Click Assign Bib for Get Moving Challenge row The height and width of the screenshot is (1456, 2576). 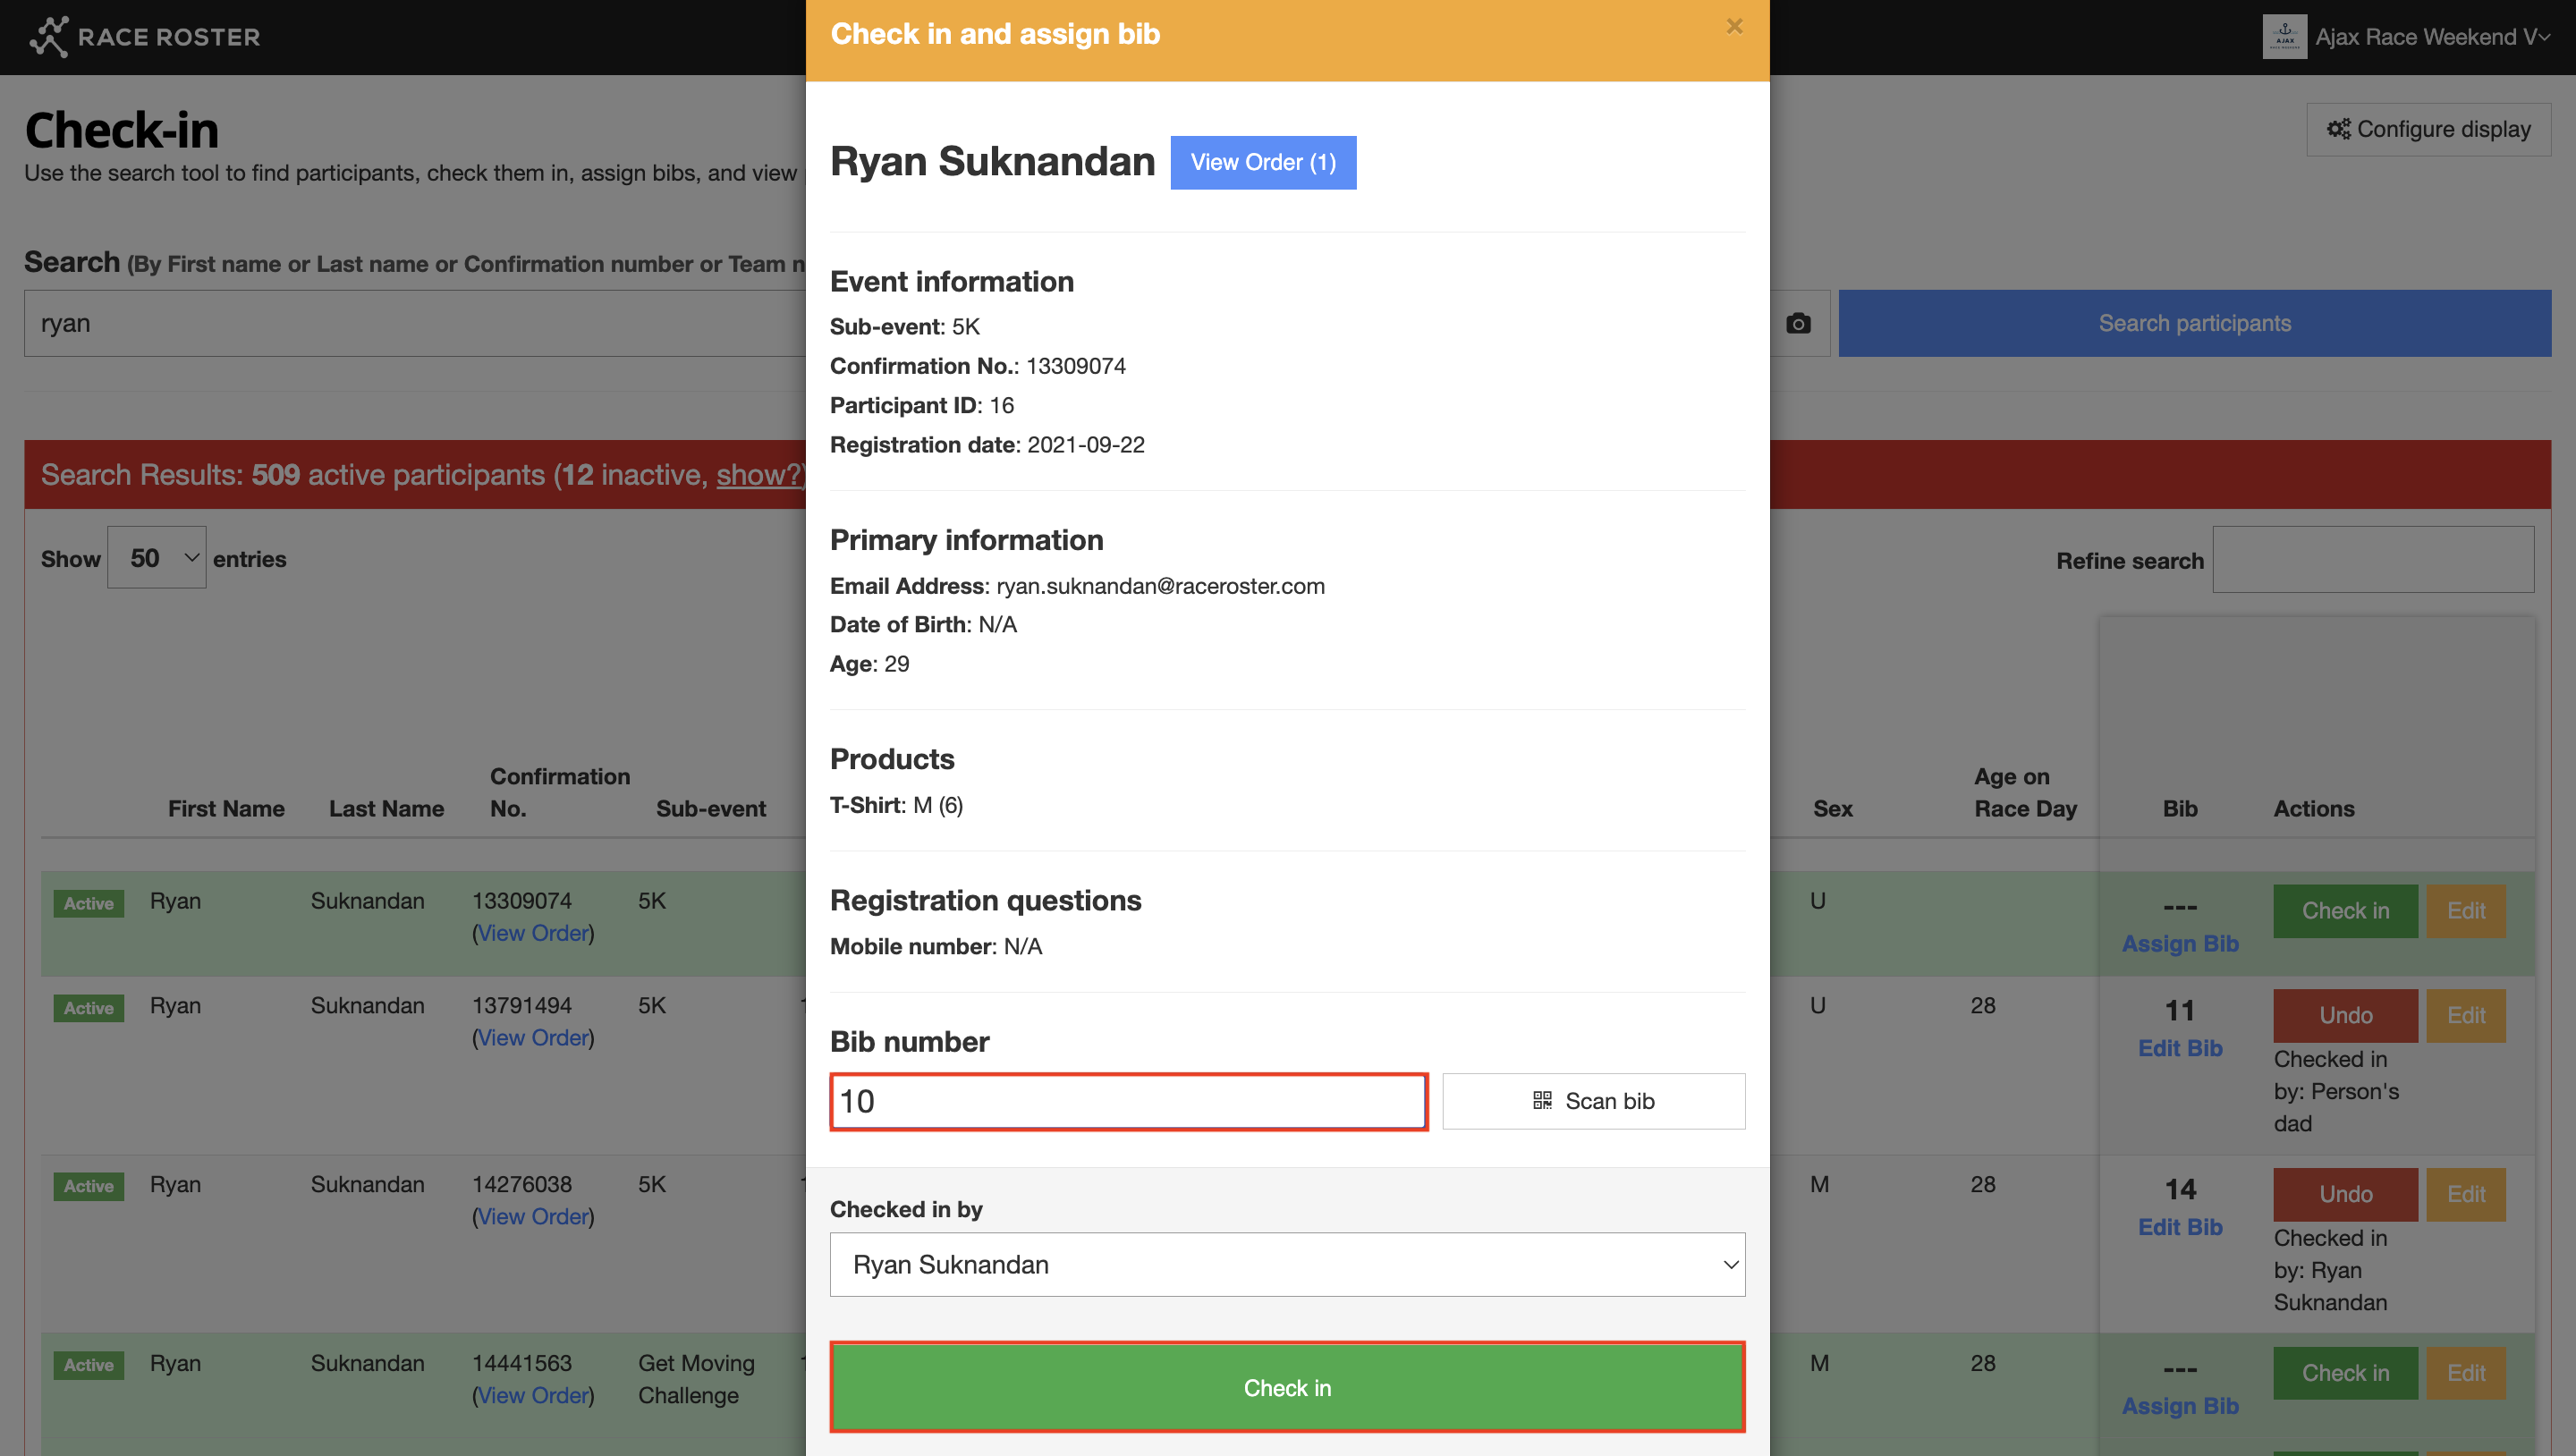pyautogui.click(x=2180, y=1406)
